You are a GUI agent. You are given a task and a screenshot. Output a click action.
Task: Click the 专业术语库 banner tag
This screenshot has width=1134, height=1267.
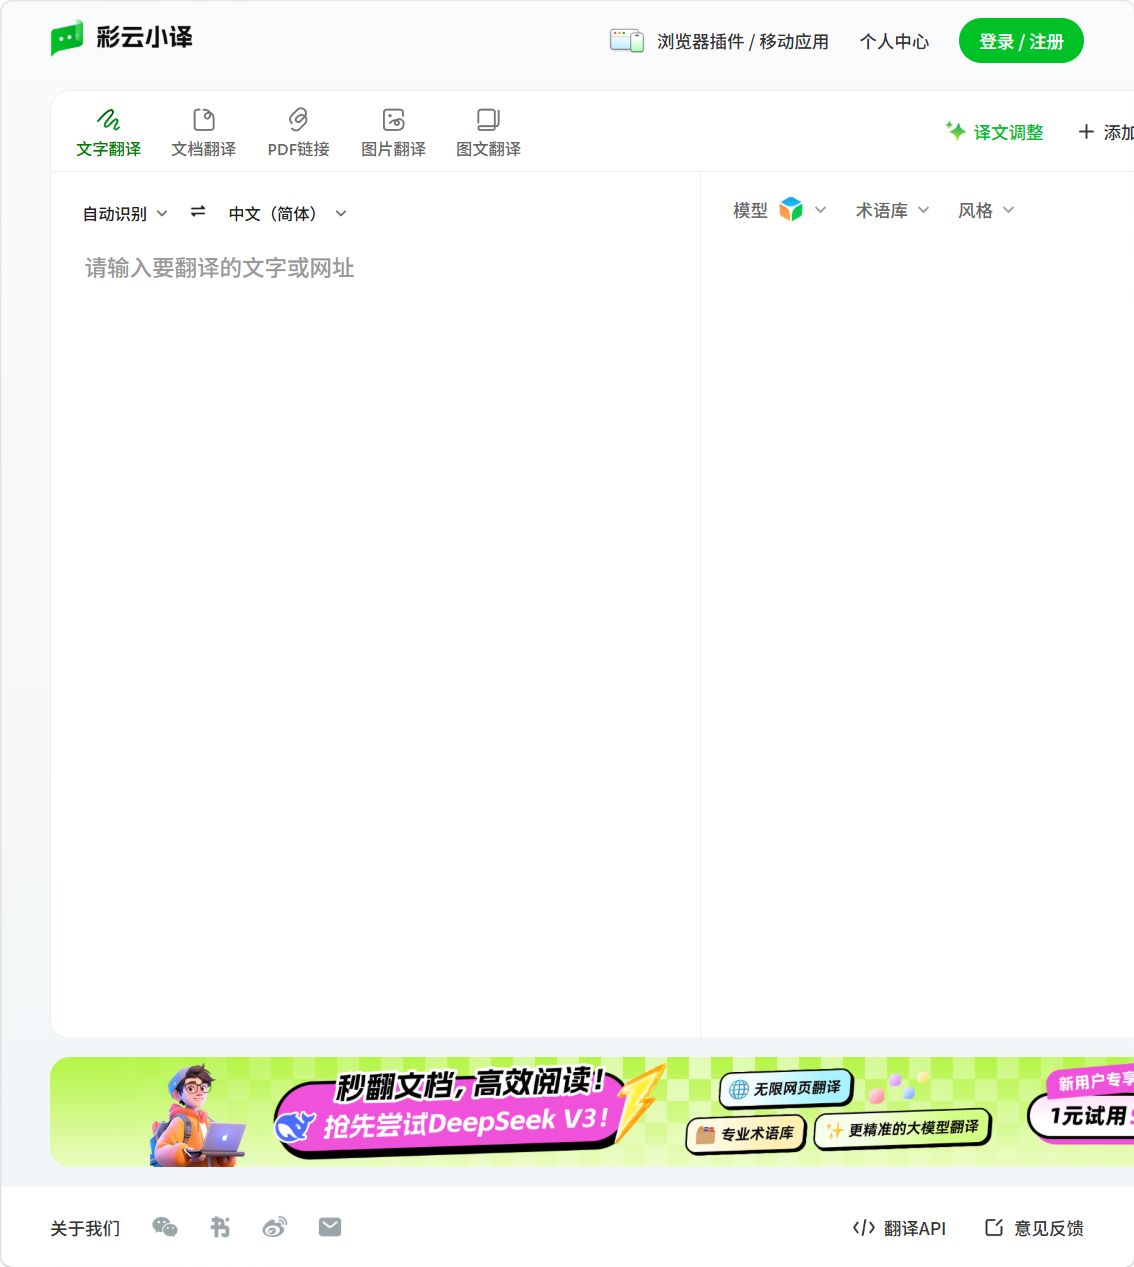(746, 1133)
